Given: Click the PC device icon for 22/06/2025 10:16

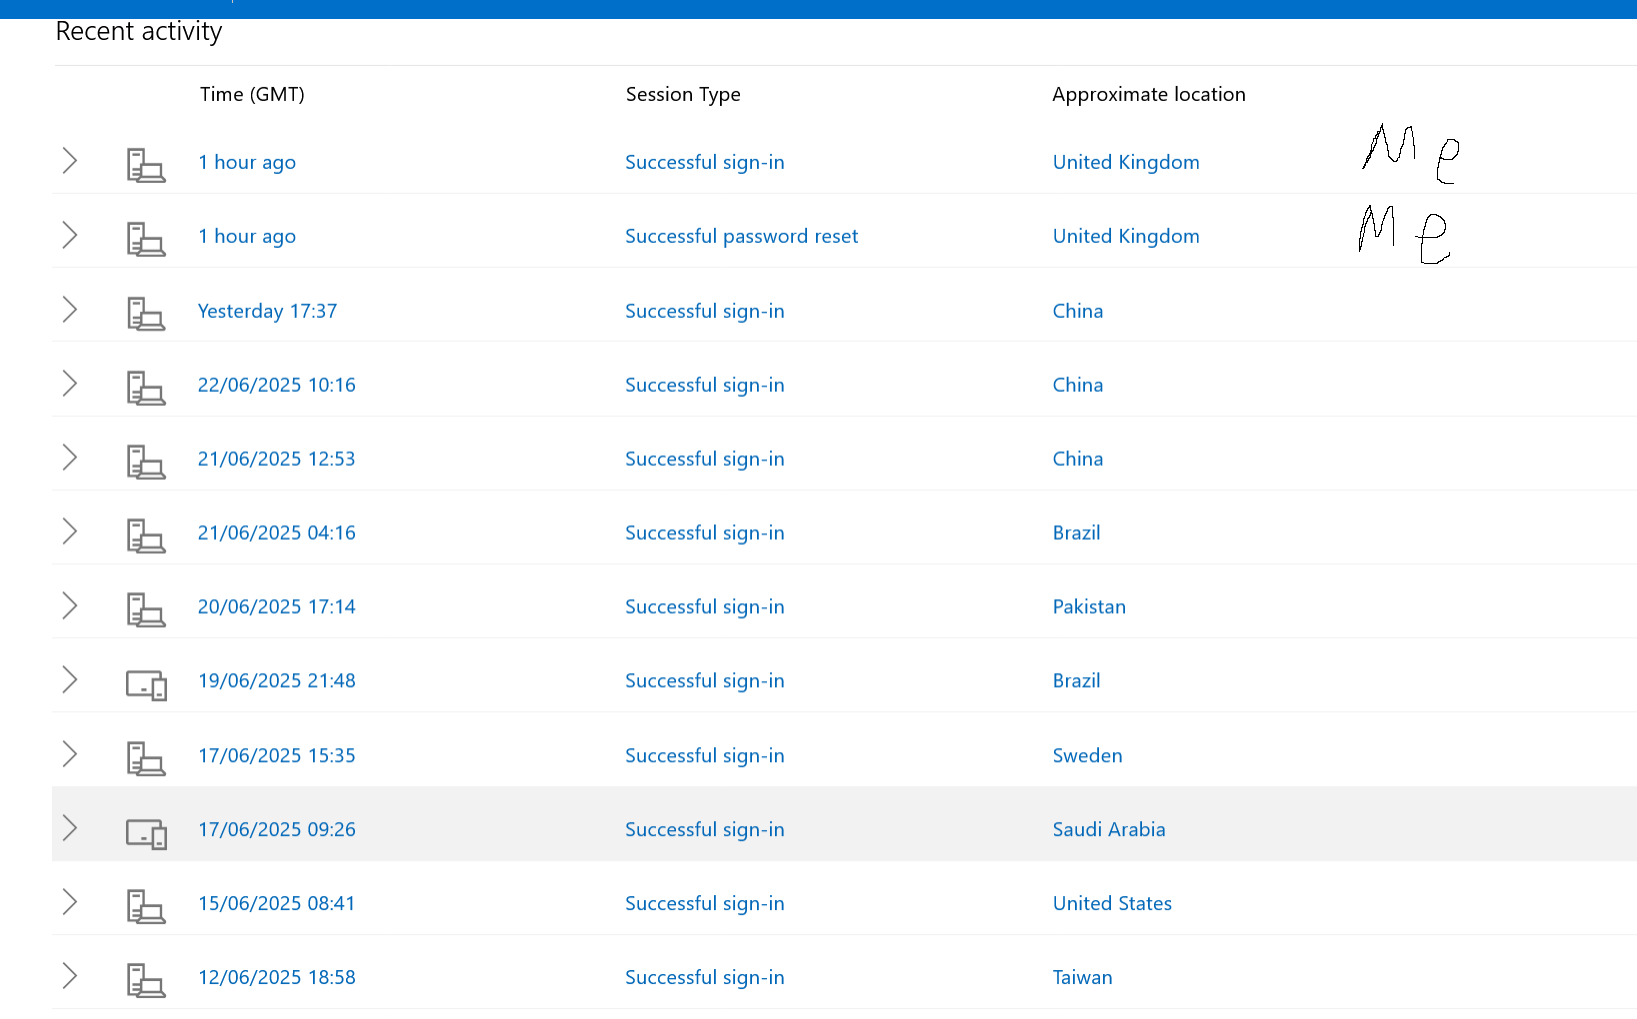Looking at the screenshot, I should (146, 387).
